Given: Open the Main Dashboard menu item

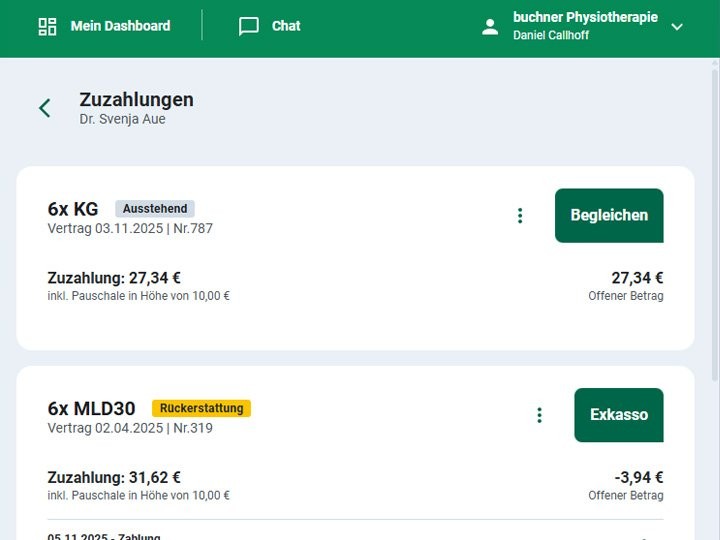Looking at the screenshot, I should tap(120, 26).
